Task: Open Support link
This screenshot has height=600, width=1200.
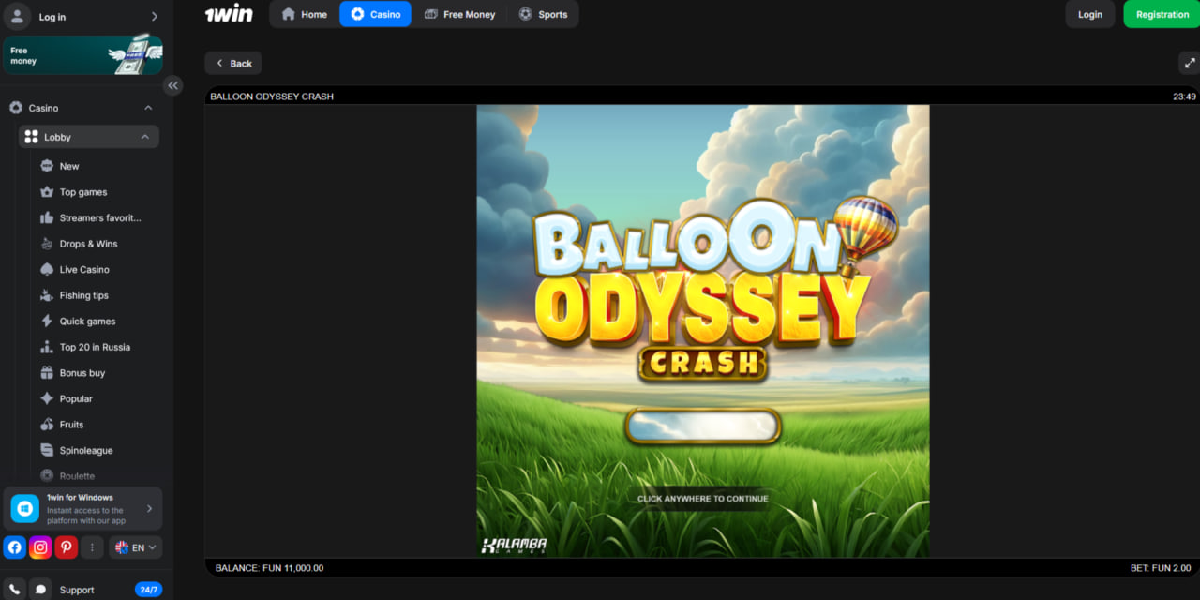Action: coord(77,590)
